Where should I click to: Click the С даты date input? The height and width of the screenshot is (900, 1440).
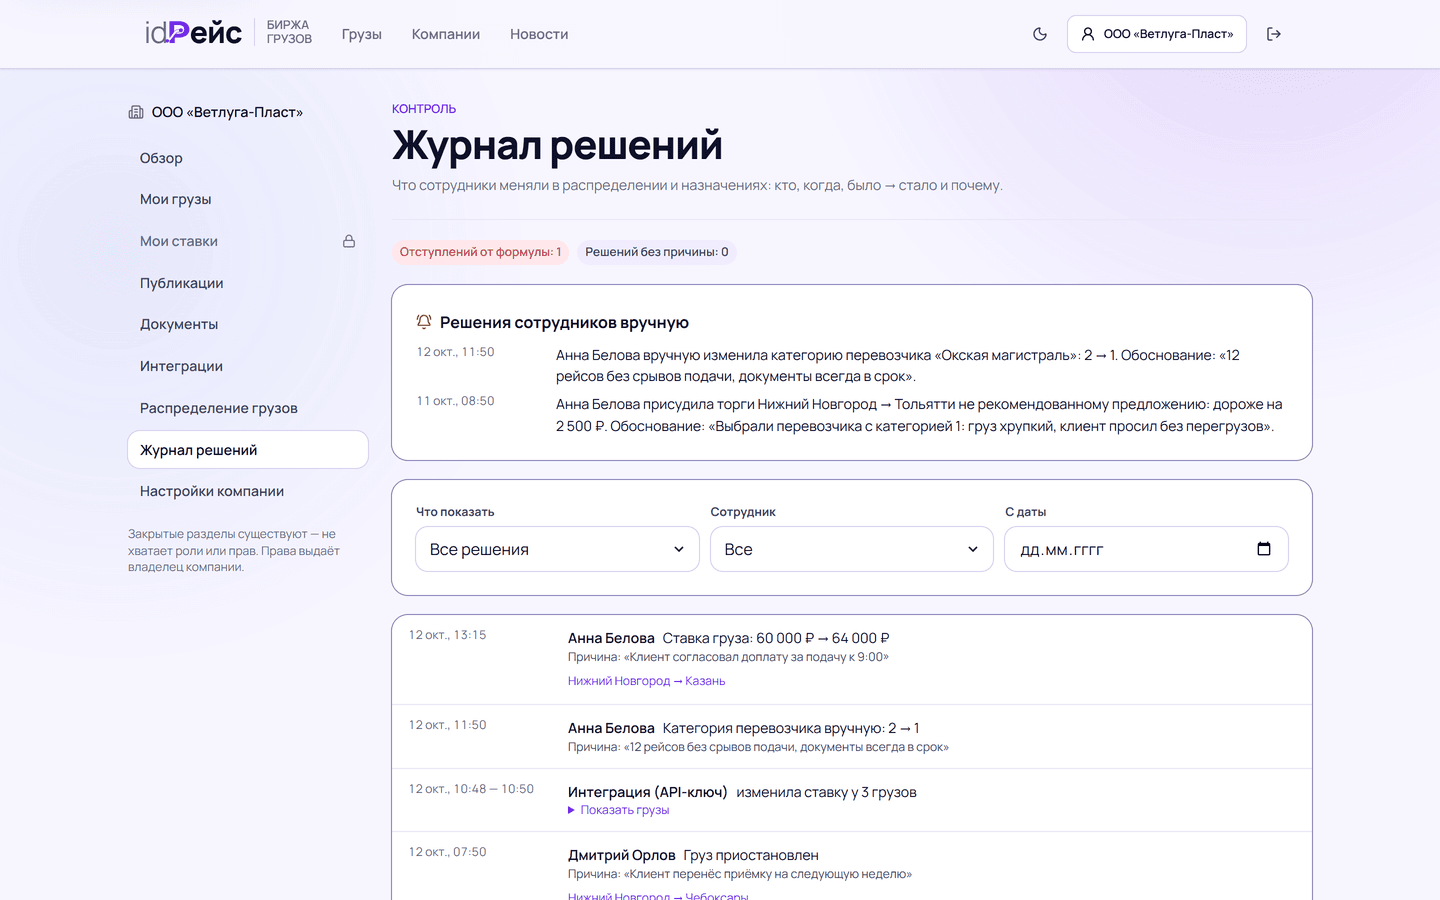coord(1146,549)
